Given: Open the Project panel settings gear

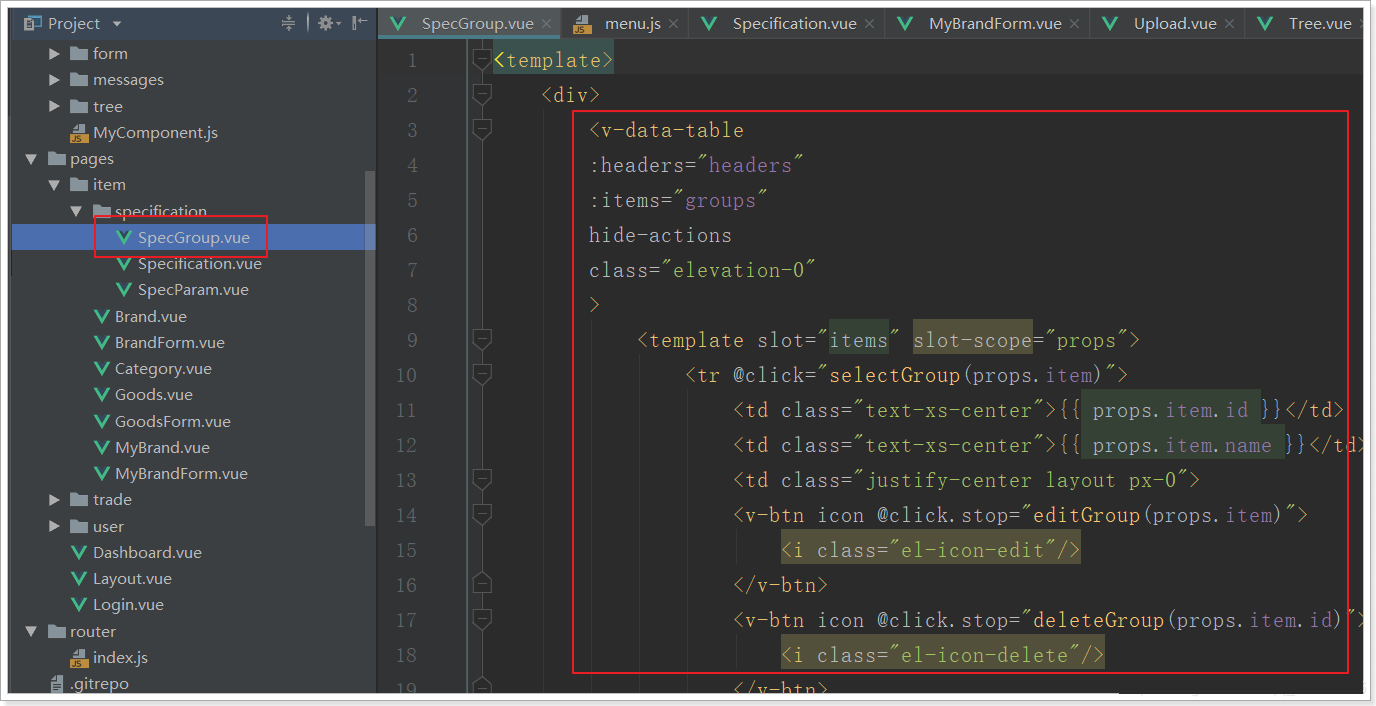Looking at the screenshot, I should click(325, 23).
